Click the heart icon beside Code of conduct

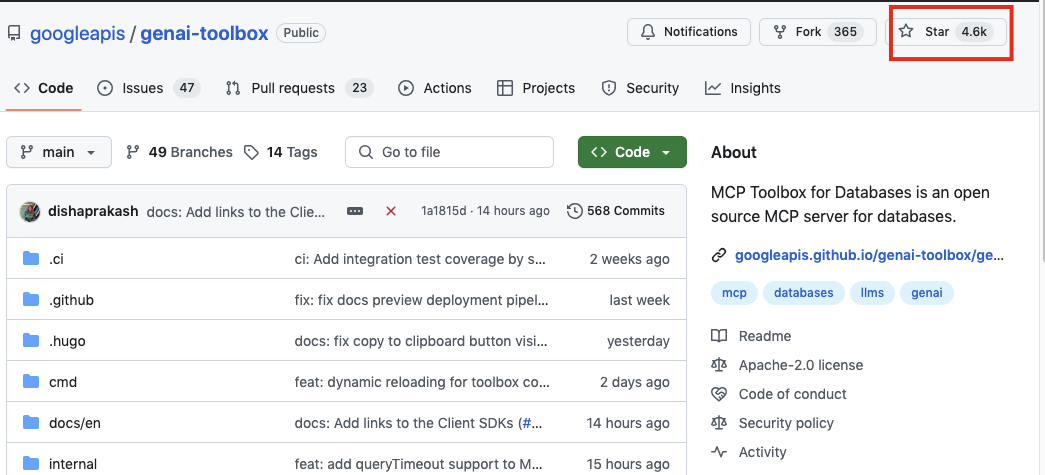(x=718, y=394)
